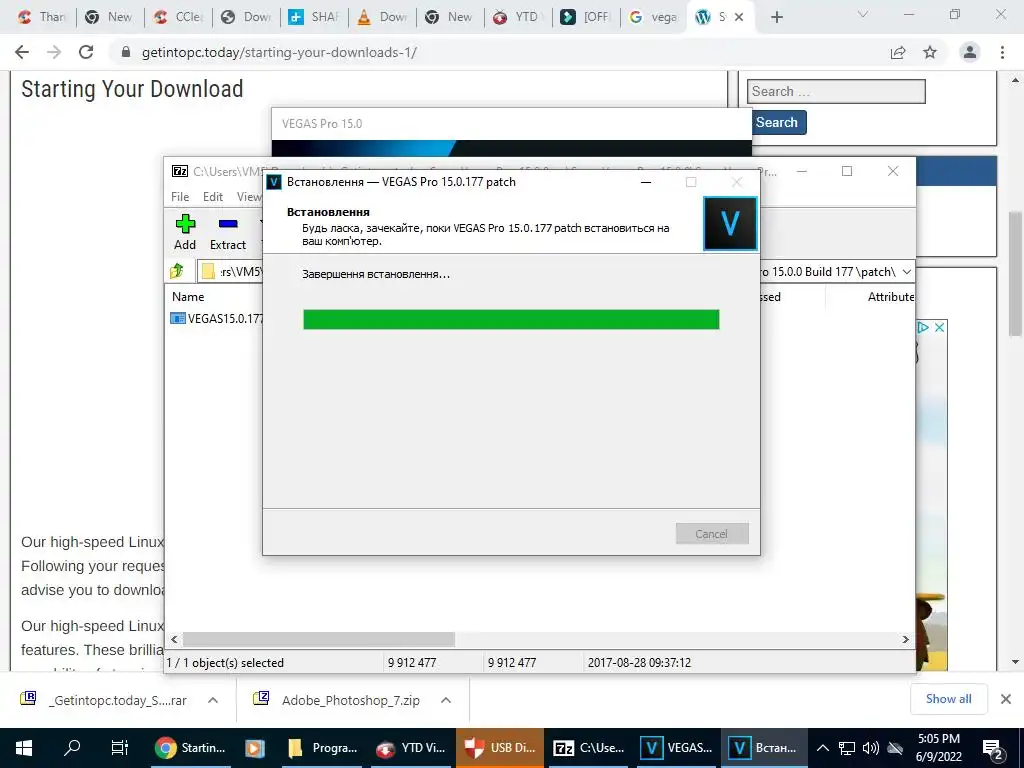Click the Attributes column header in 7-Zip
Viewport: 1024px width, 768px height.
point(891,296)
